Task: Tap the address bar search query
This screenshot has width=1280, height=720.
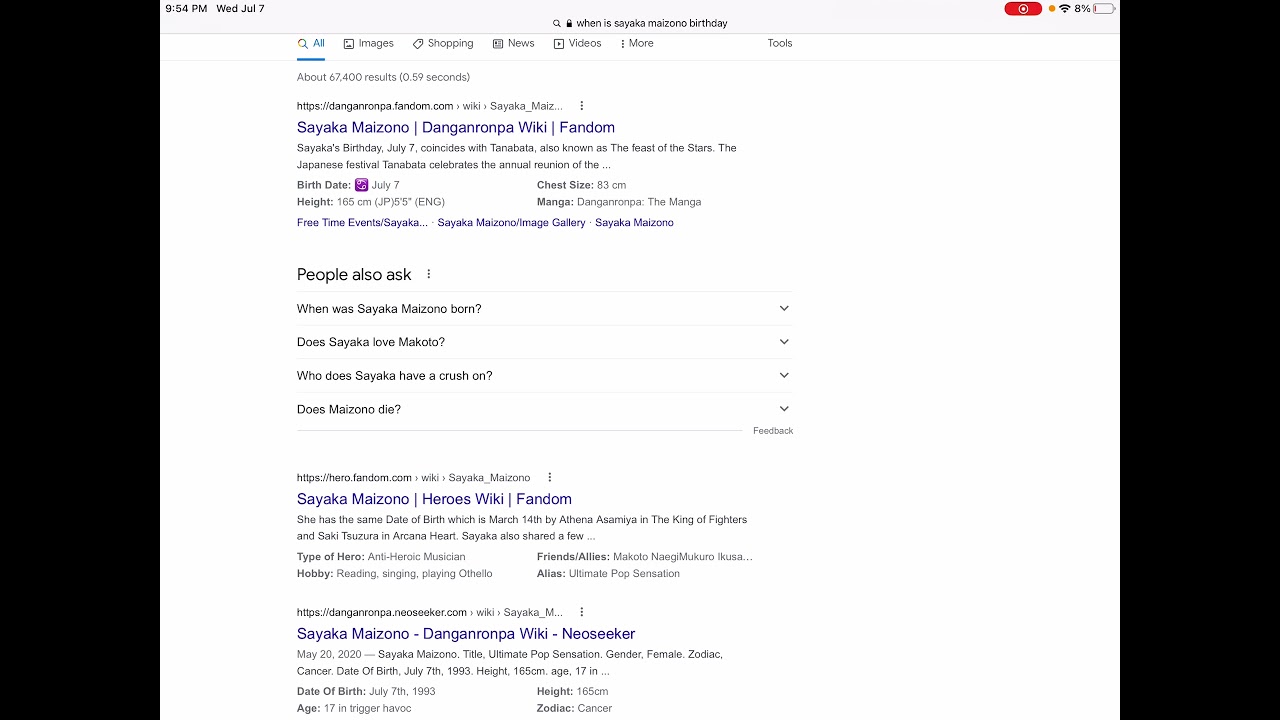Action: click(652, 23)
